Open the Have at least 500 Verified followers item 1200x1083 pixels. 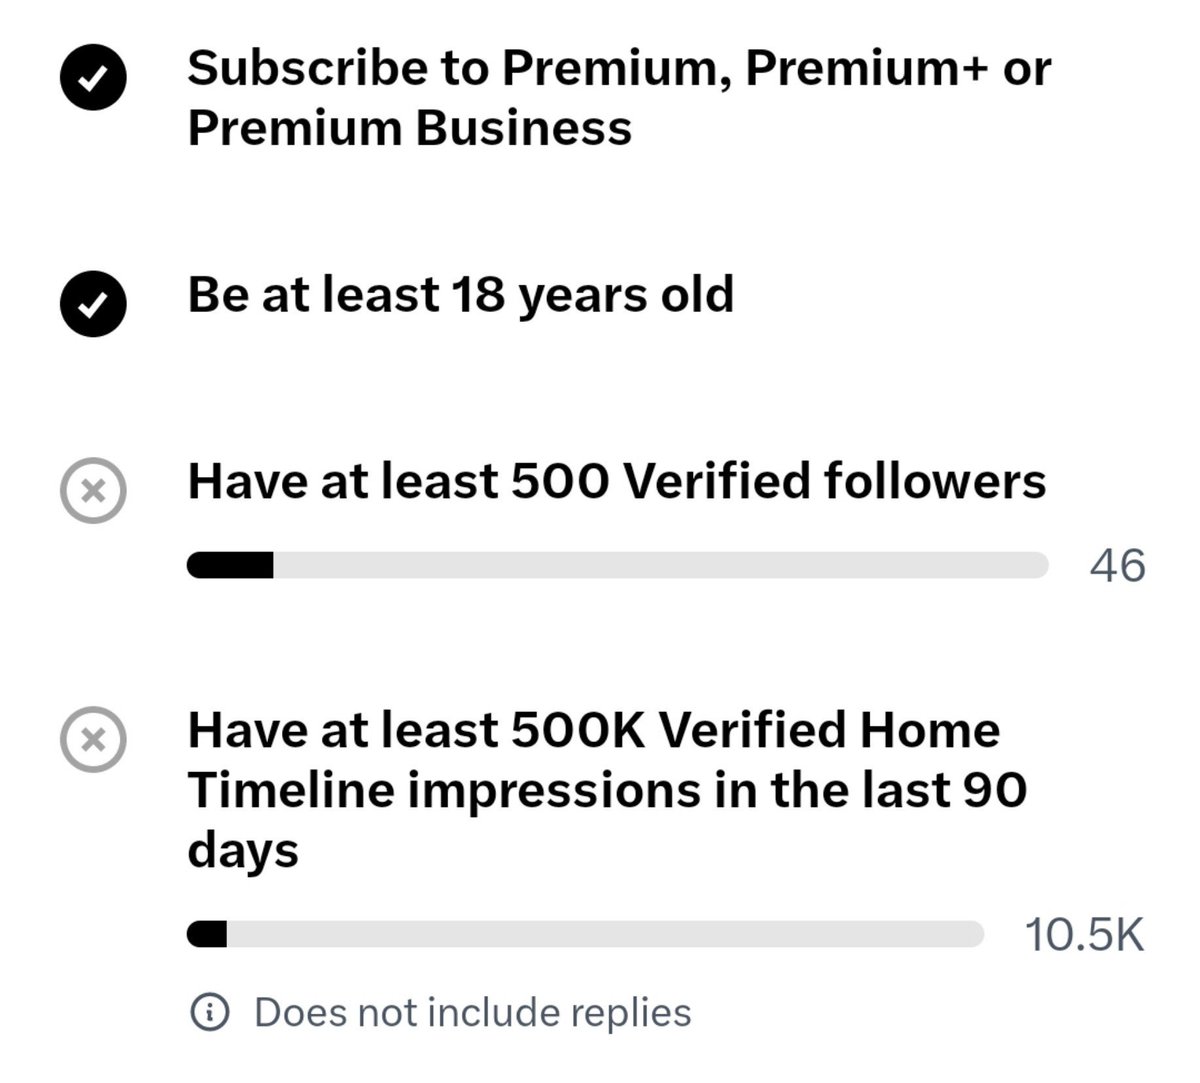click(x=617, y=482)
